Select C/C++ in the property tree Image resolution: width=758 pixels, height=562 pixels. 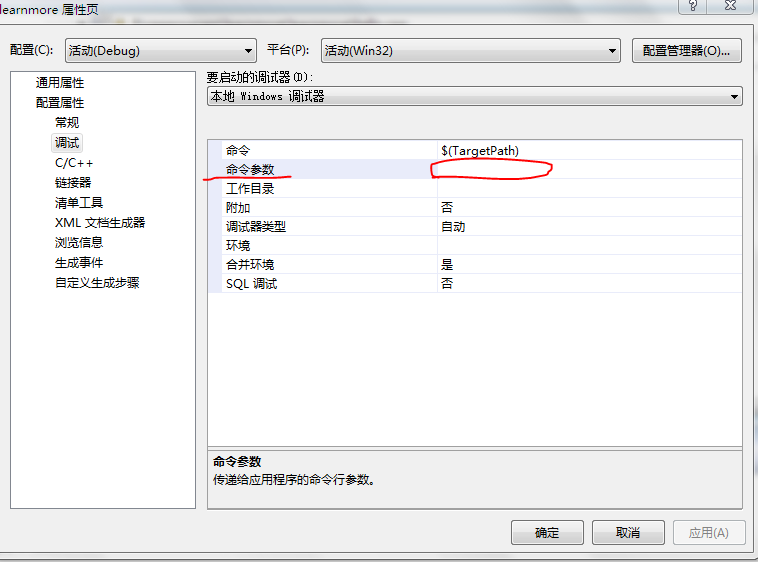click(73, 163)
